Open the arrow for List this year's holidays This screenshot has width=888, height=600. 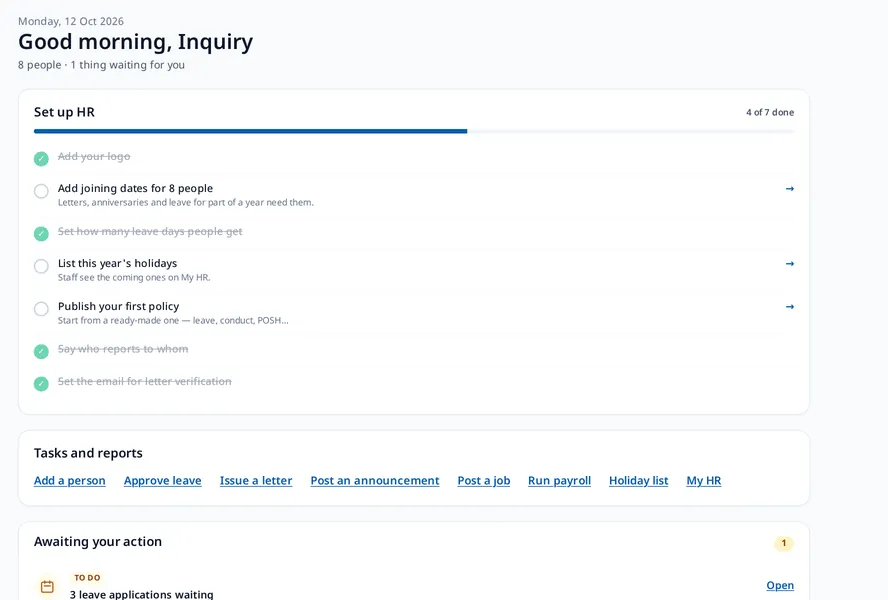click(789, 263)
